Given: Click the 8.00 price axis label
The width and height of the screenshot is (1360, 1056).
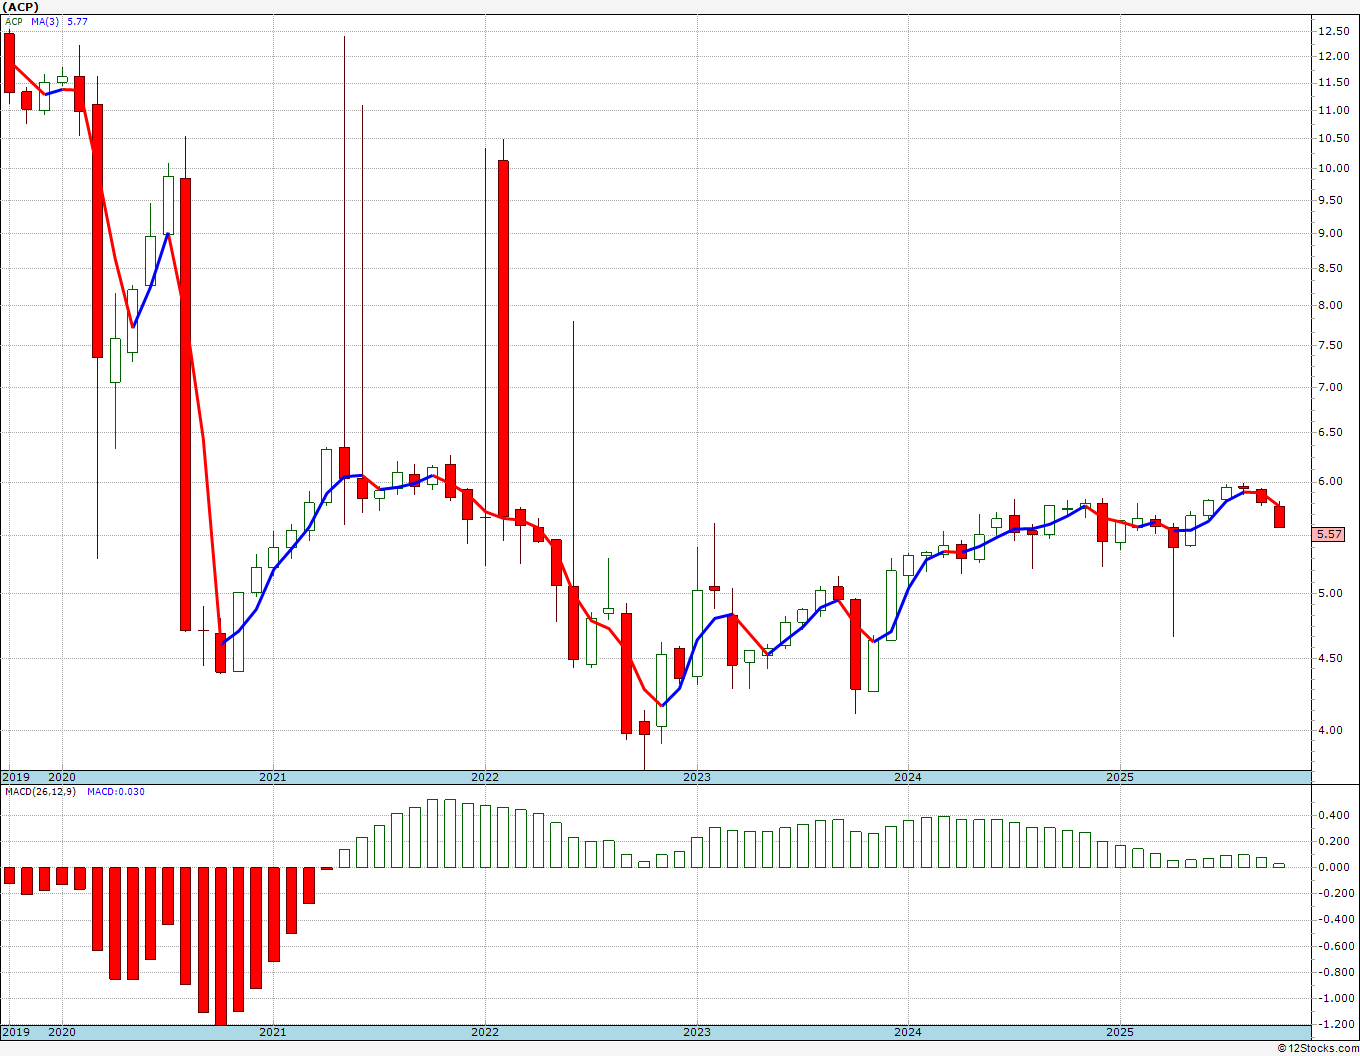Looking at the screenshot, I should click(x=1331, y=305).
